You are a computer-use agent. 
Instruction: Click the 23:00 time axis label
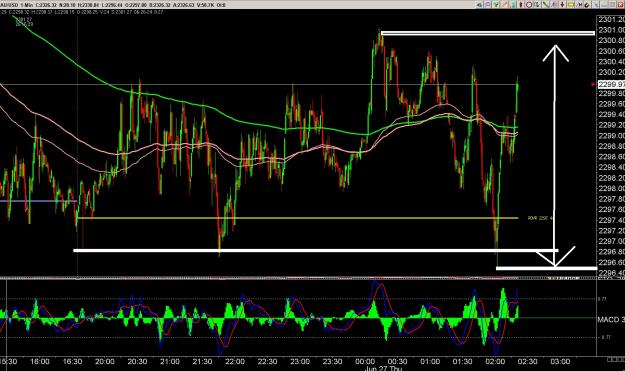coord(300,361)
